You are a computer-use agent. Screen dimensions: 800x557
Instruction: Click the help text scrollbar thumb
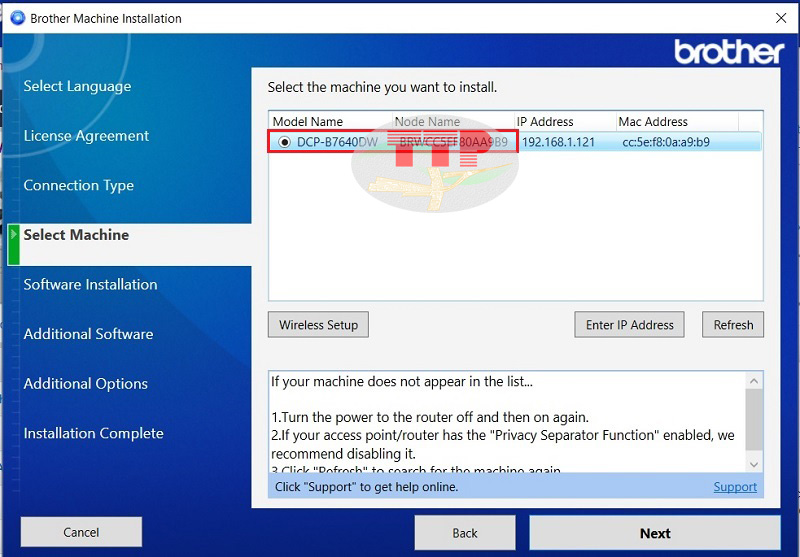pyautogui.click(x=754, y=420)
